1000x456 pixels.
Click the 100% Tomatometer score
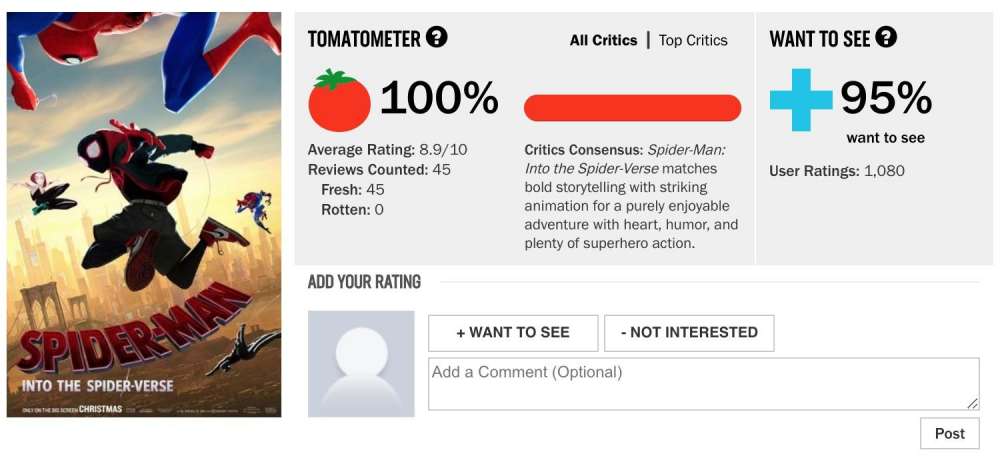tap(439, 98)
